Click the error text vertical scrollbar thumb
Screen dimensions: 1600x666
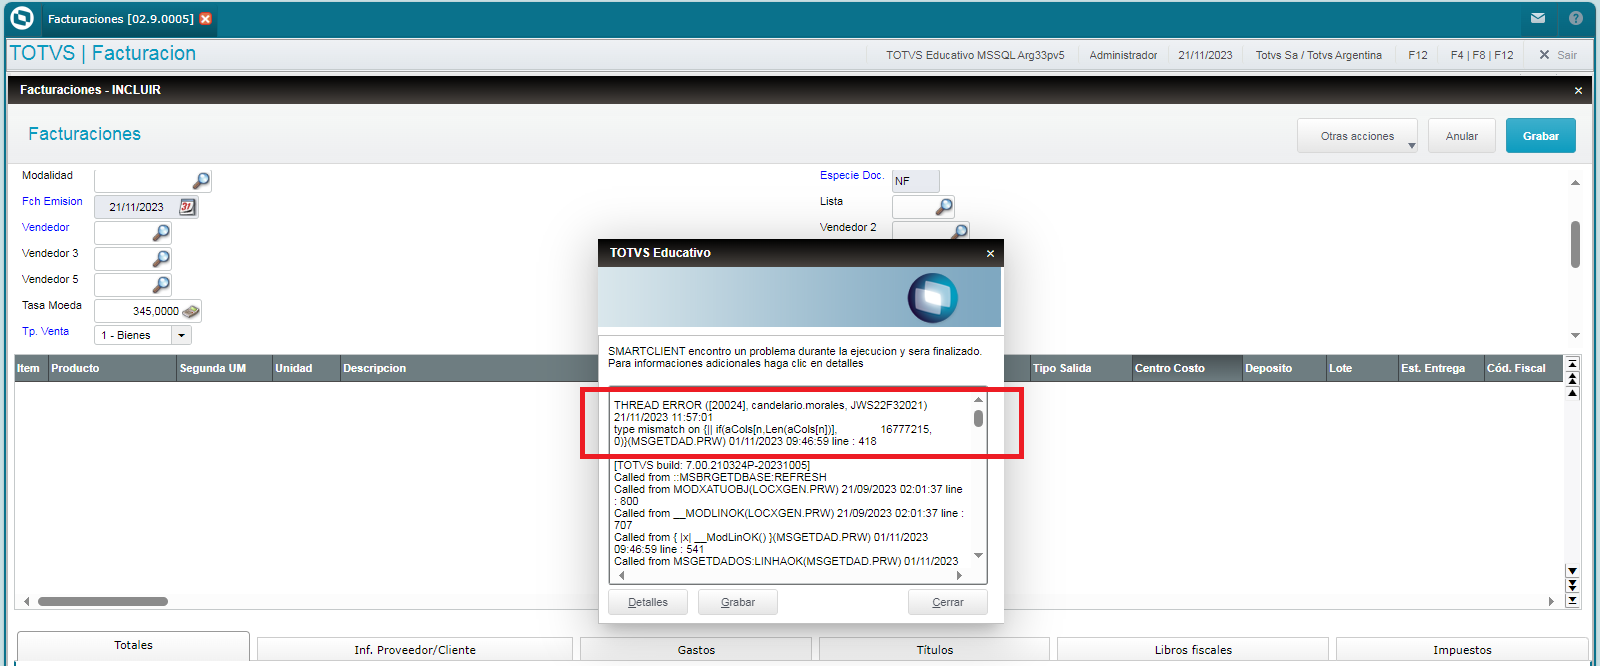(978, 418)
